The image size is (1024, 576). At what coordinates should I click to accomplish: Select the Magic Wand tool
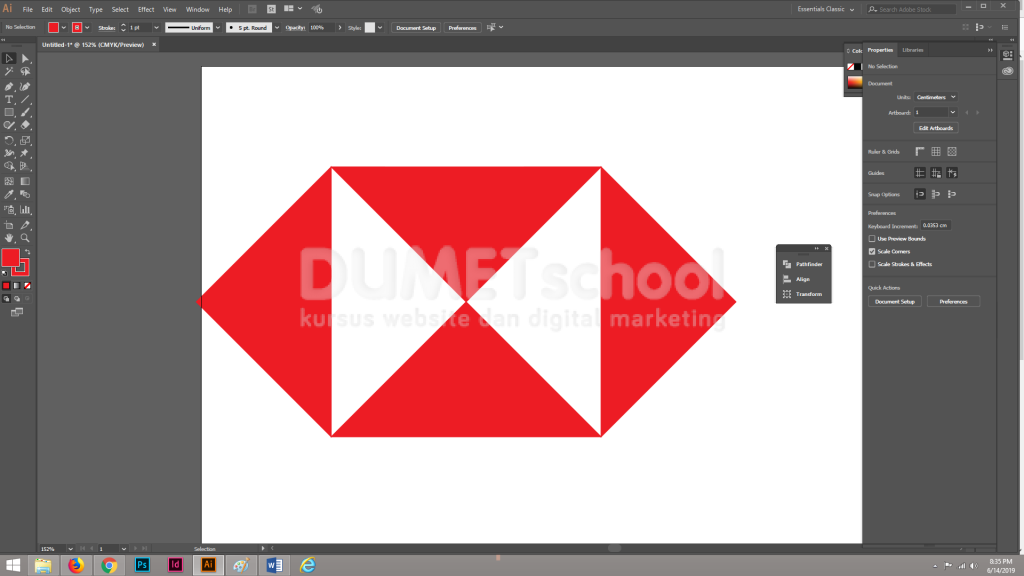[9, 72]
